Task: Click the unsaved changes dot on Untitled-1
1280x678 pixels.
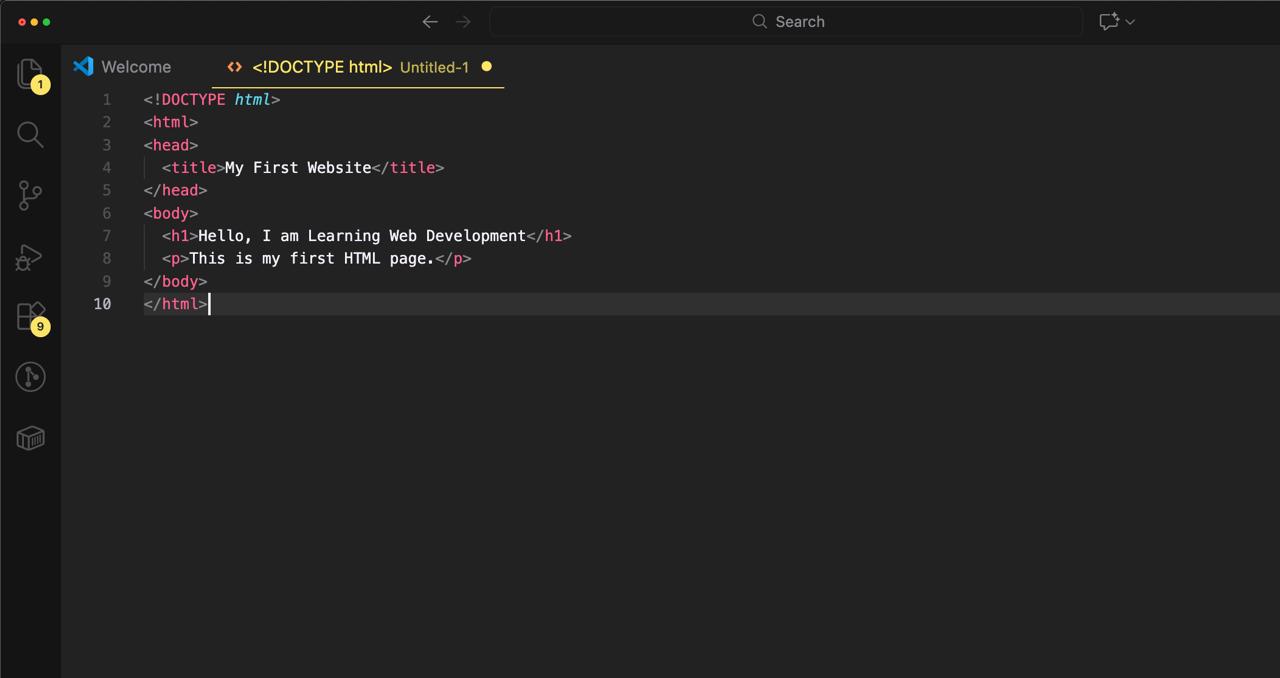Action: (x=487, y=66)
